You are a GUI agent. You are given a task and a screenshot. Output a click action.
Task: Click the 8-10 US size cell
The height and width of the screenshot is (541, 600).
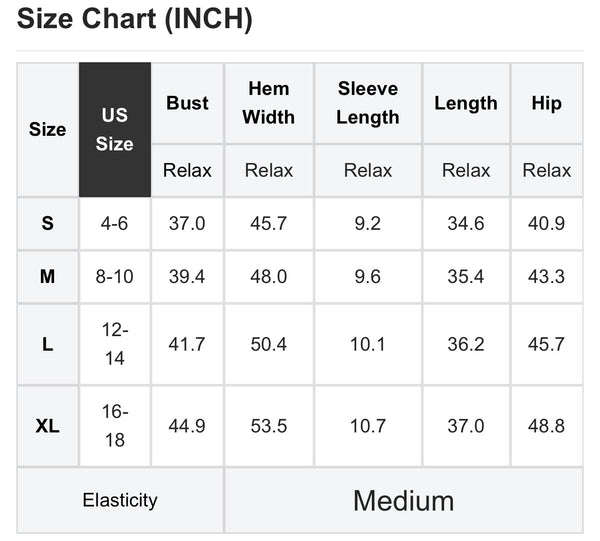click(115, 277)
